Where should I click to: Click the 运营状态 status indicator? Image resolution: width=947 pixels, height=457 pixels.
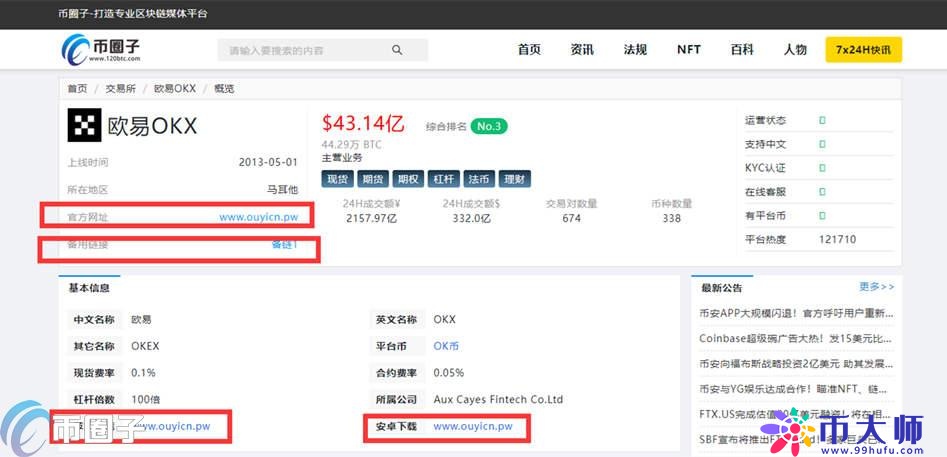pyautogui.click(x=823, y=120)
